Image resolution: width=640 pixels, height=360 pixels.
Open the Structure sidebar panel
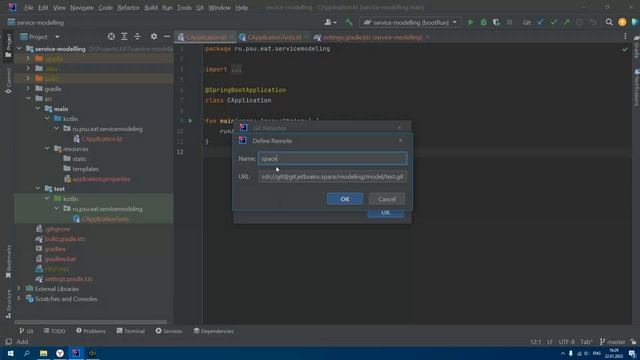click(8, 304)
